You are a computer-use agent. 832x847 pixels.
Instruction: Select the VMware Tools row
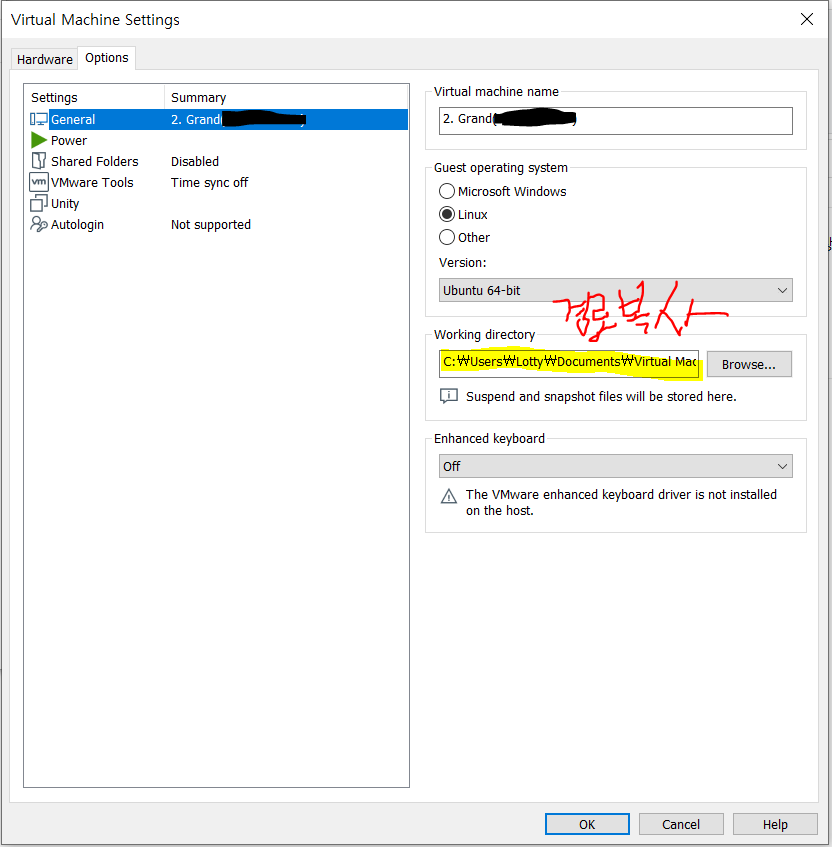click(218, 183)
